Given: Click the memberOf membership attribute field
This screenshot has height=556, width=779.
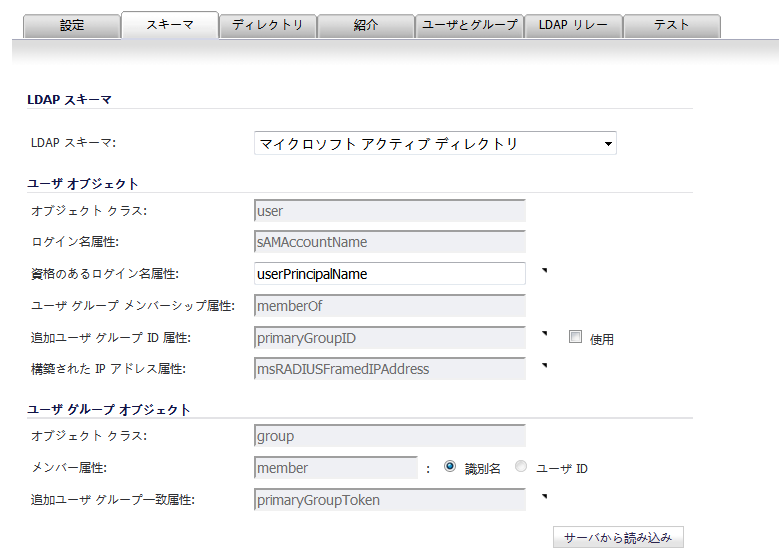Looking at the screenshot, I should pos(390,306).
